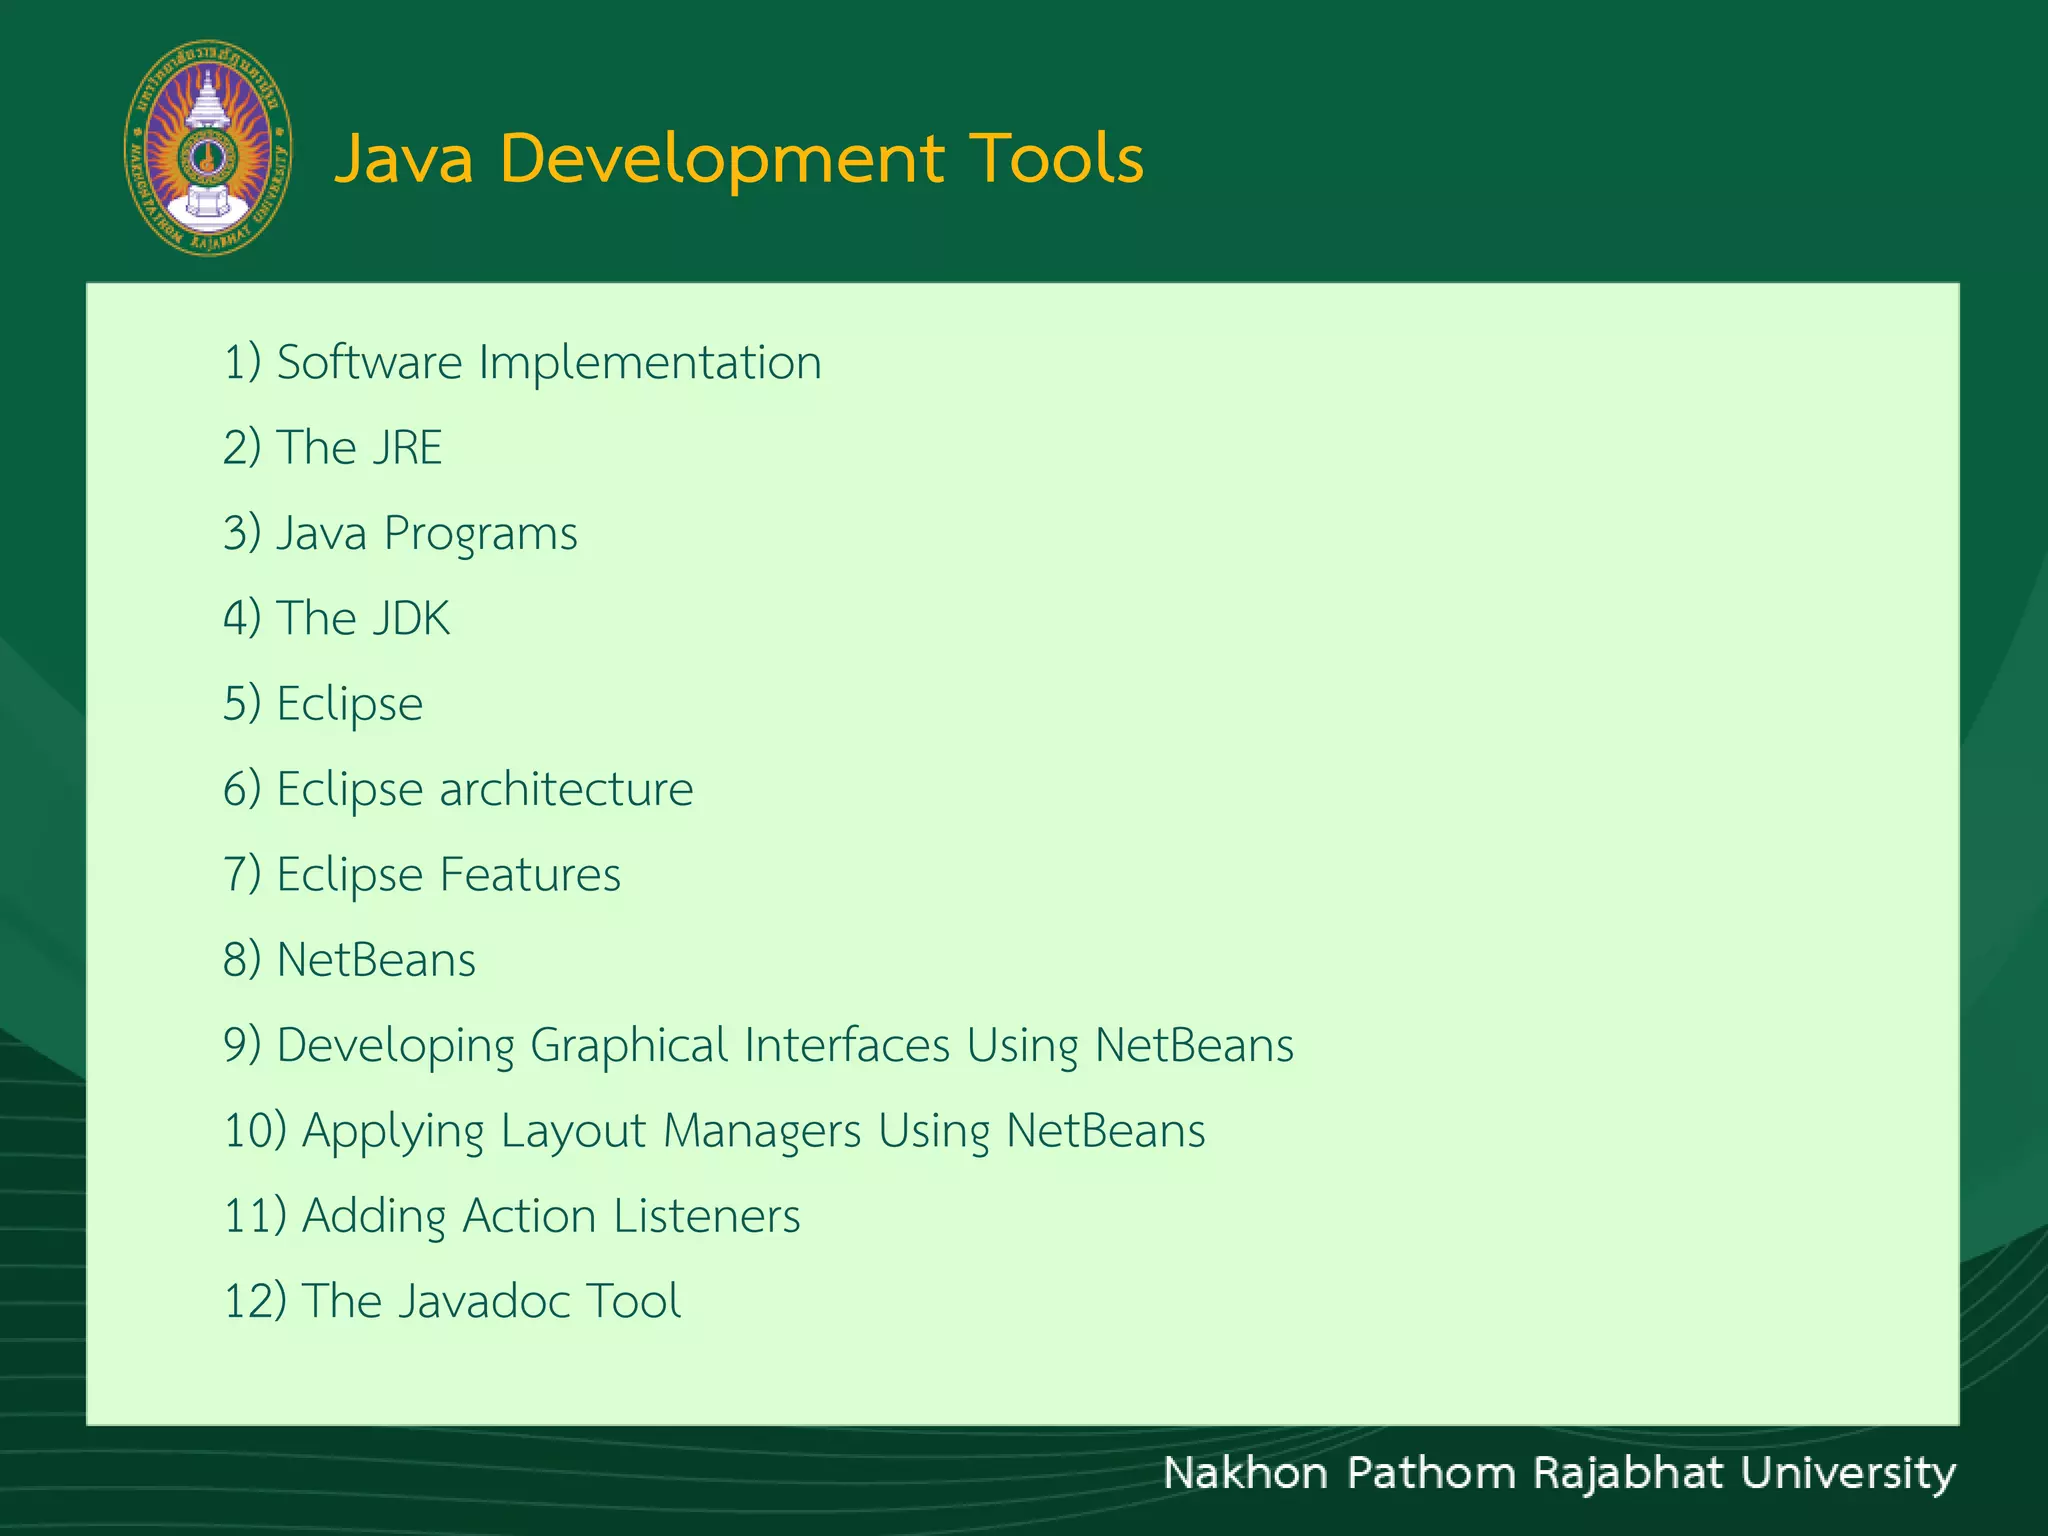Click list item '2) The JRE'
The image size is (2048, 1536).
coord(332,447)
